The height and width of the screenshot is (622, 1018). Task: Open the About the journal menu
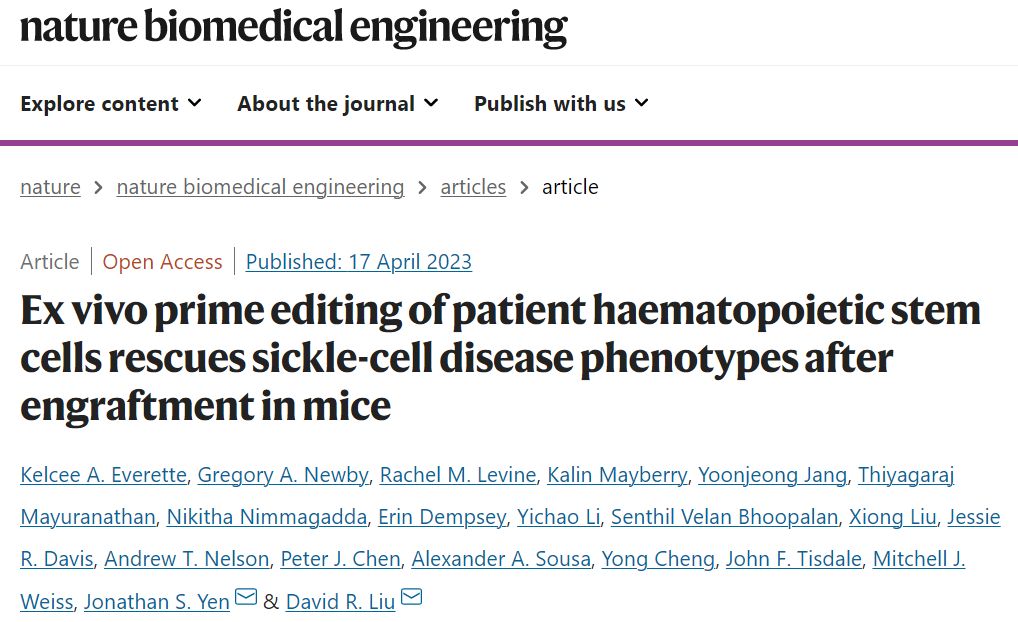(x=337, y=104)
